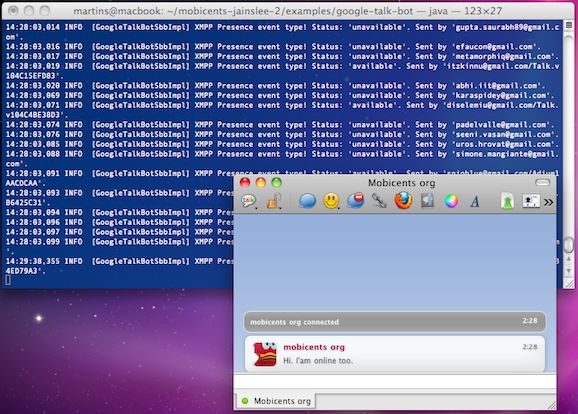Click the Terminal window title text
Viewport: 578px width, 414px height.
pyautogui.click(x=288, y=11)
